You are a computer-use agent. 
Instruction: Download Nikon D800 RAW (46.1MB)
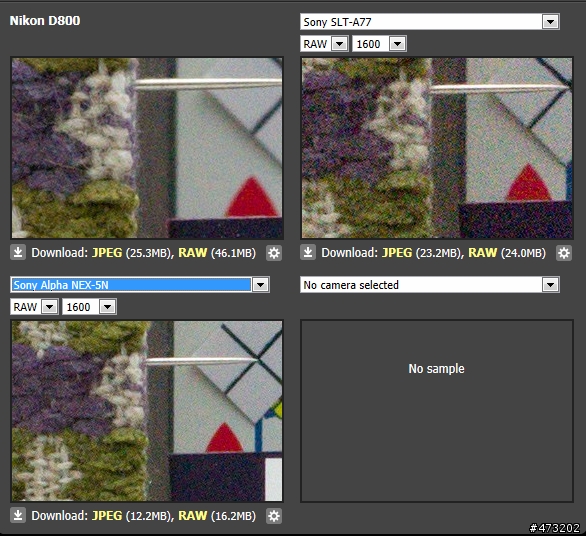pos(192,253)
